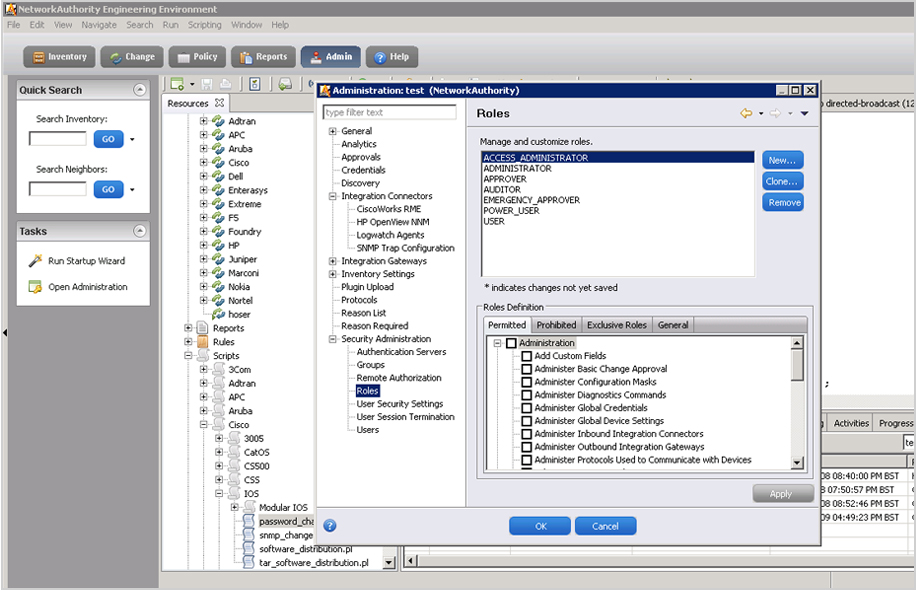Click the checklist icon in the small toolbar
Image resolution: width=916 pixels, height=590 pixels.
255,84
